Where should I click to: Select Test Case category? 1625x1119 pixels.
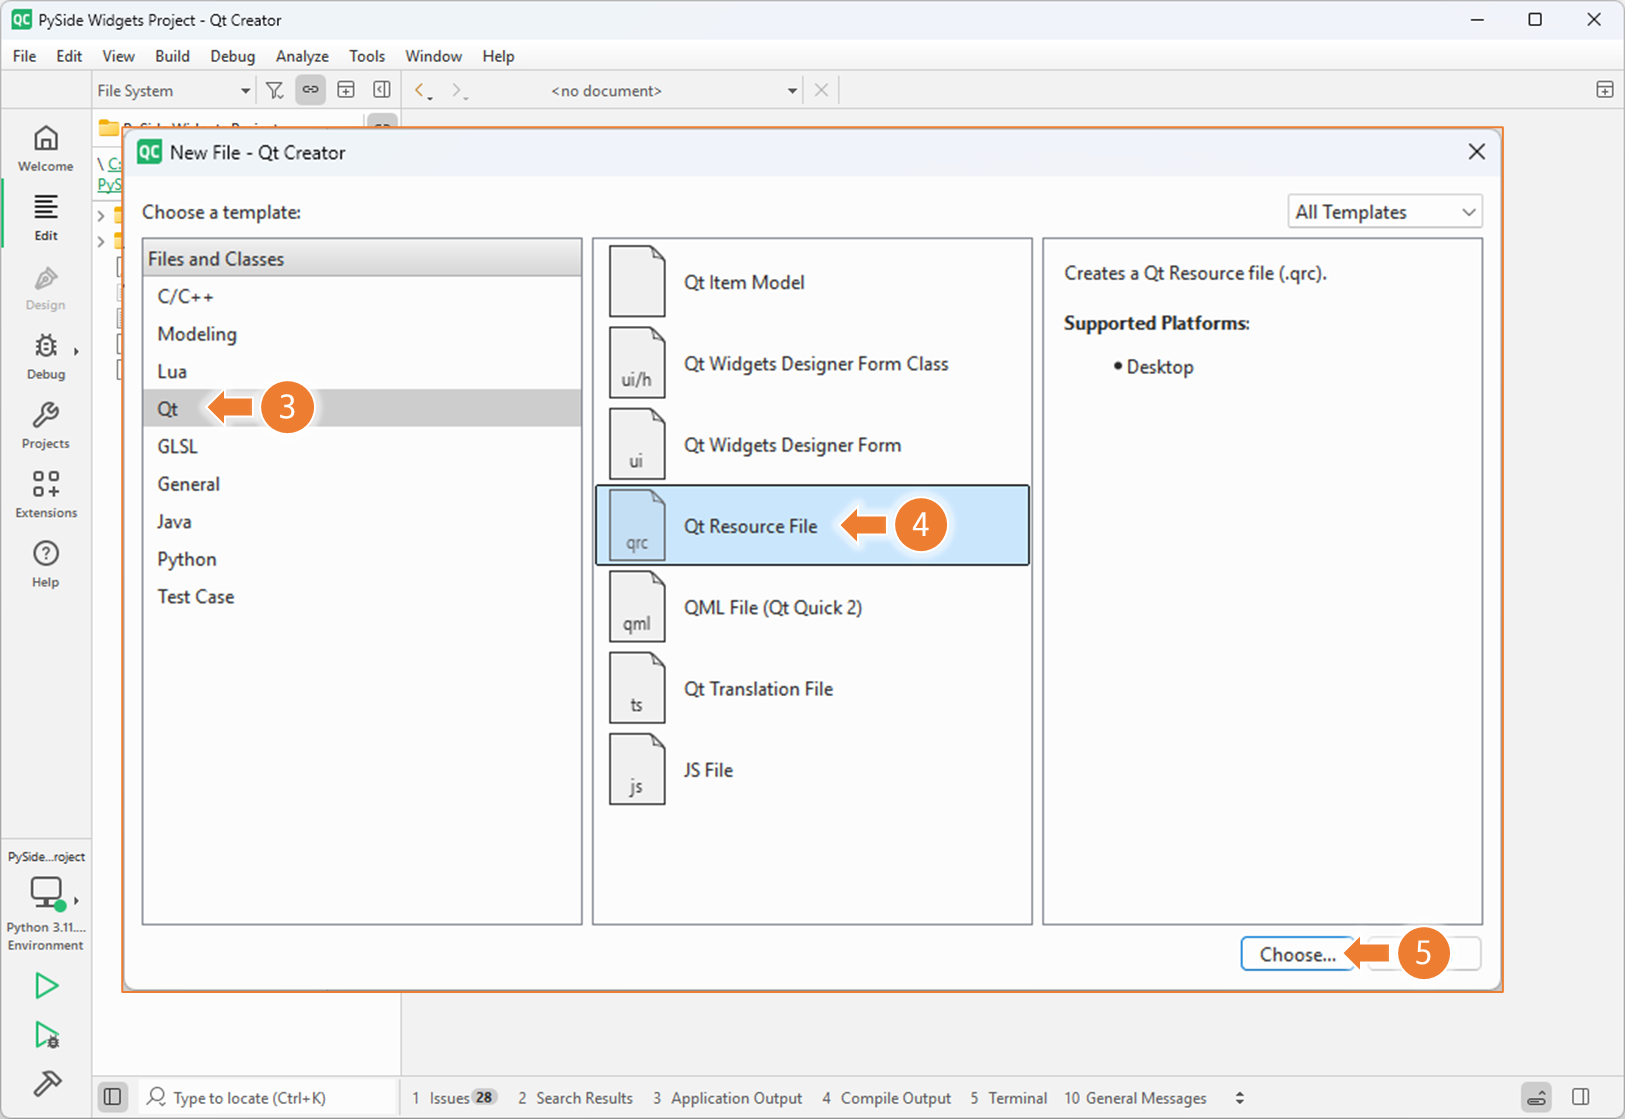[x=362, y=596]
